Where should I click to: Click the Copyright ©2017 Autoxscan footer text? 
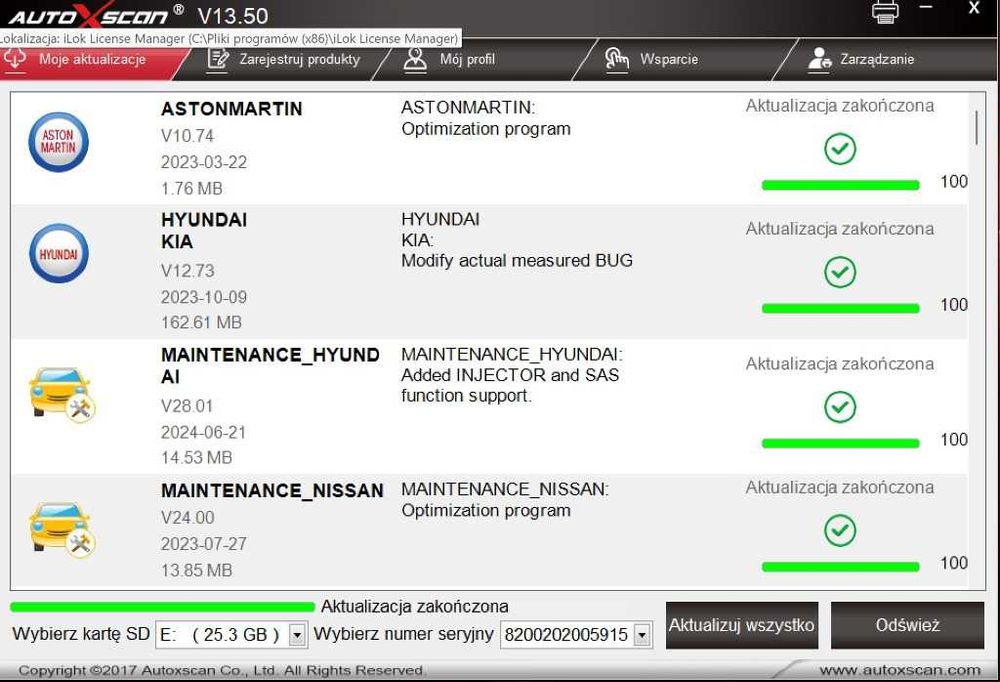pos(222,671)
